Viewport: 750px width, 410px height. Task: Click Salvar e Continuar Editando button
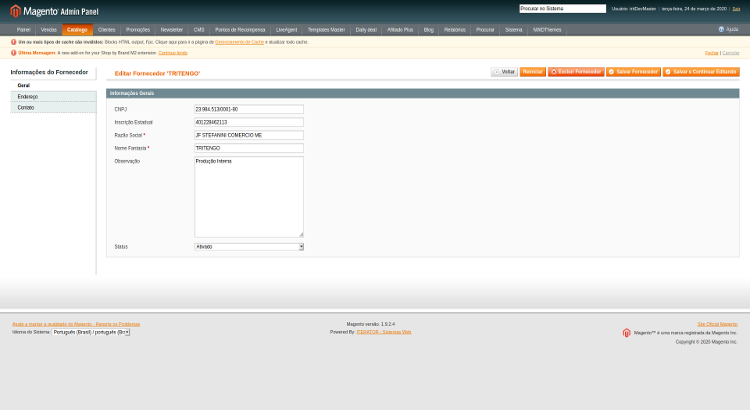pyautogui.click(x=701, y=72)
